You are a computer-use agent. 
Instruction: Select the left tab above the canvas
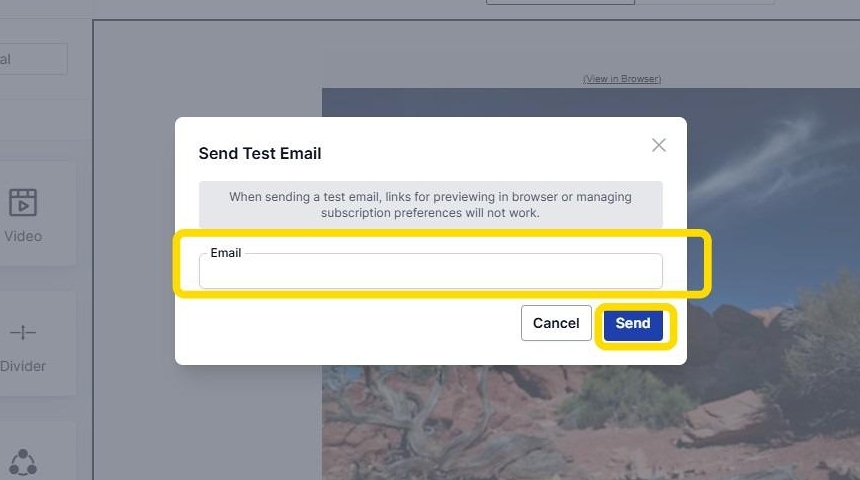[x=560, y=2]
